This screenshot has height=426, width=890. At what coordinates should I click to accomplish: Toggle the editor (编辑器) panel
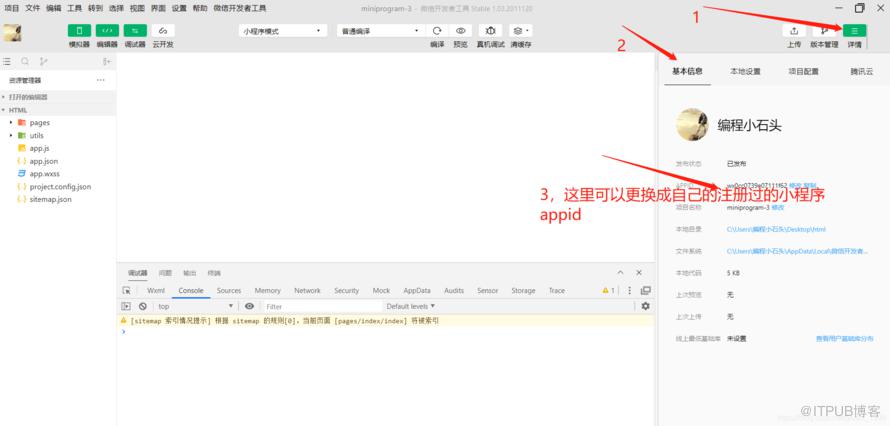pos(107,31)
